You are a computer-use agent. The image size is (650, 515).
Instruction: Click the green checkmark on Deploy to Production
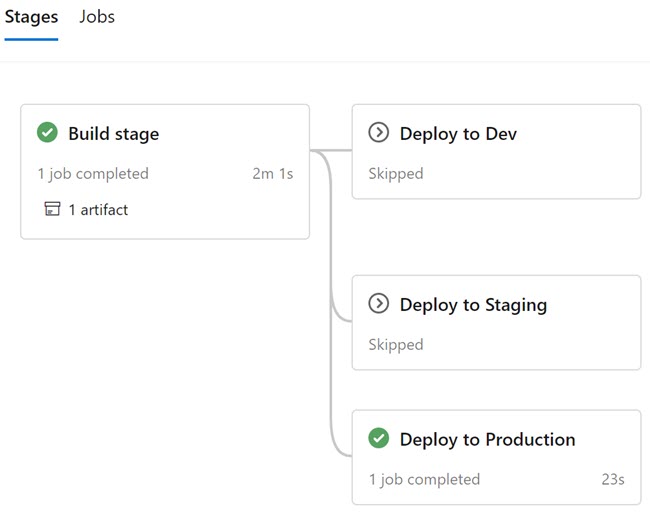coord(378,438)
